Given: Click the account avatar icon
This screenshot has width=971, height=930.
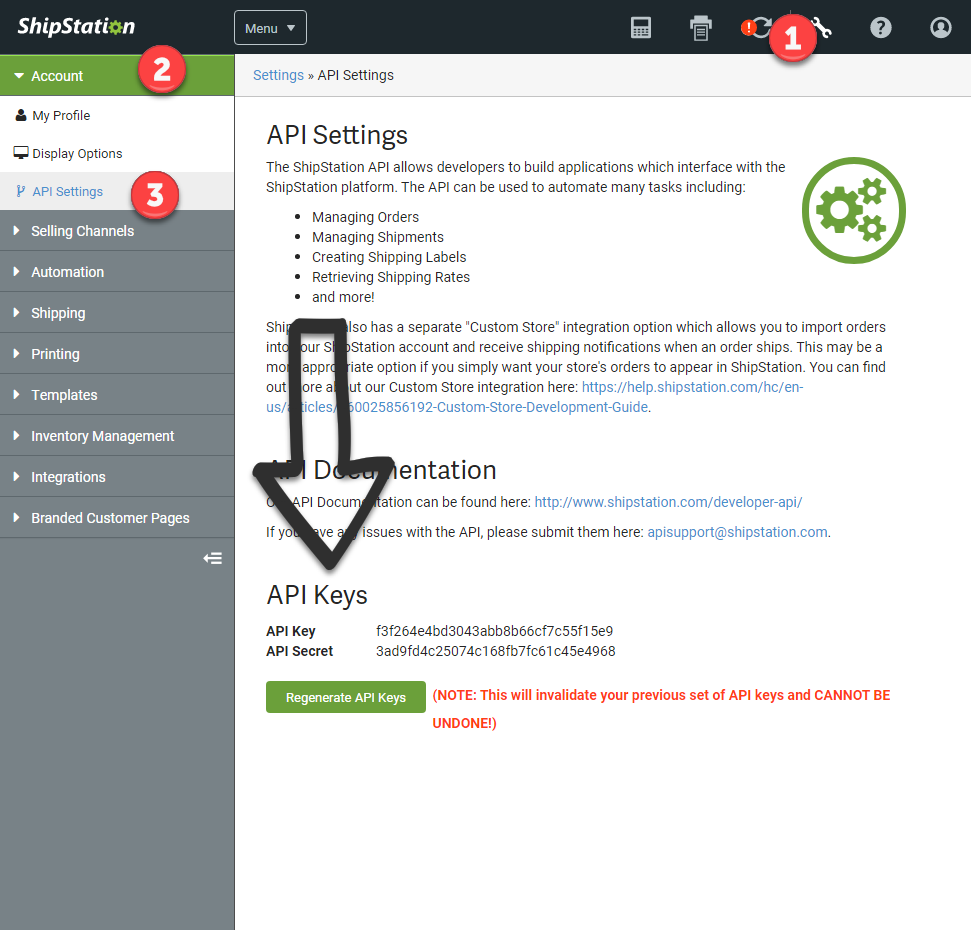Looking at the screenshot, I should click(x=940, y=27).
